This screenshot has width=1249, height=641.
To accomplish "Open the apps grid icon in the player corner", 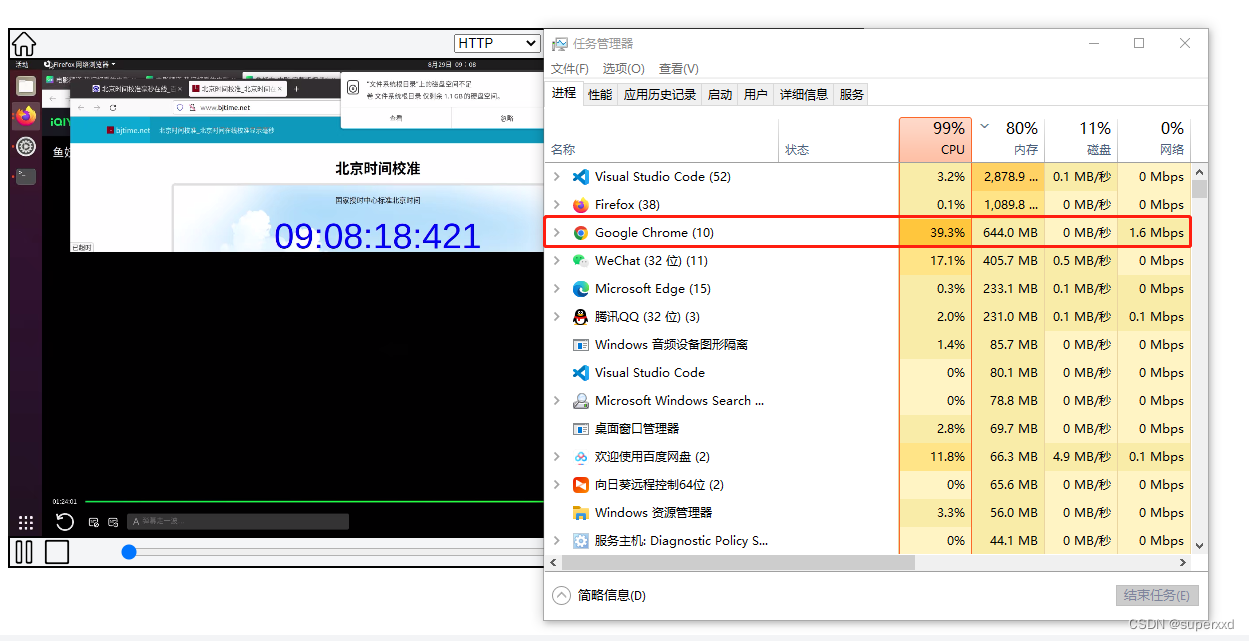I will click(26, 522).
